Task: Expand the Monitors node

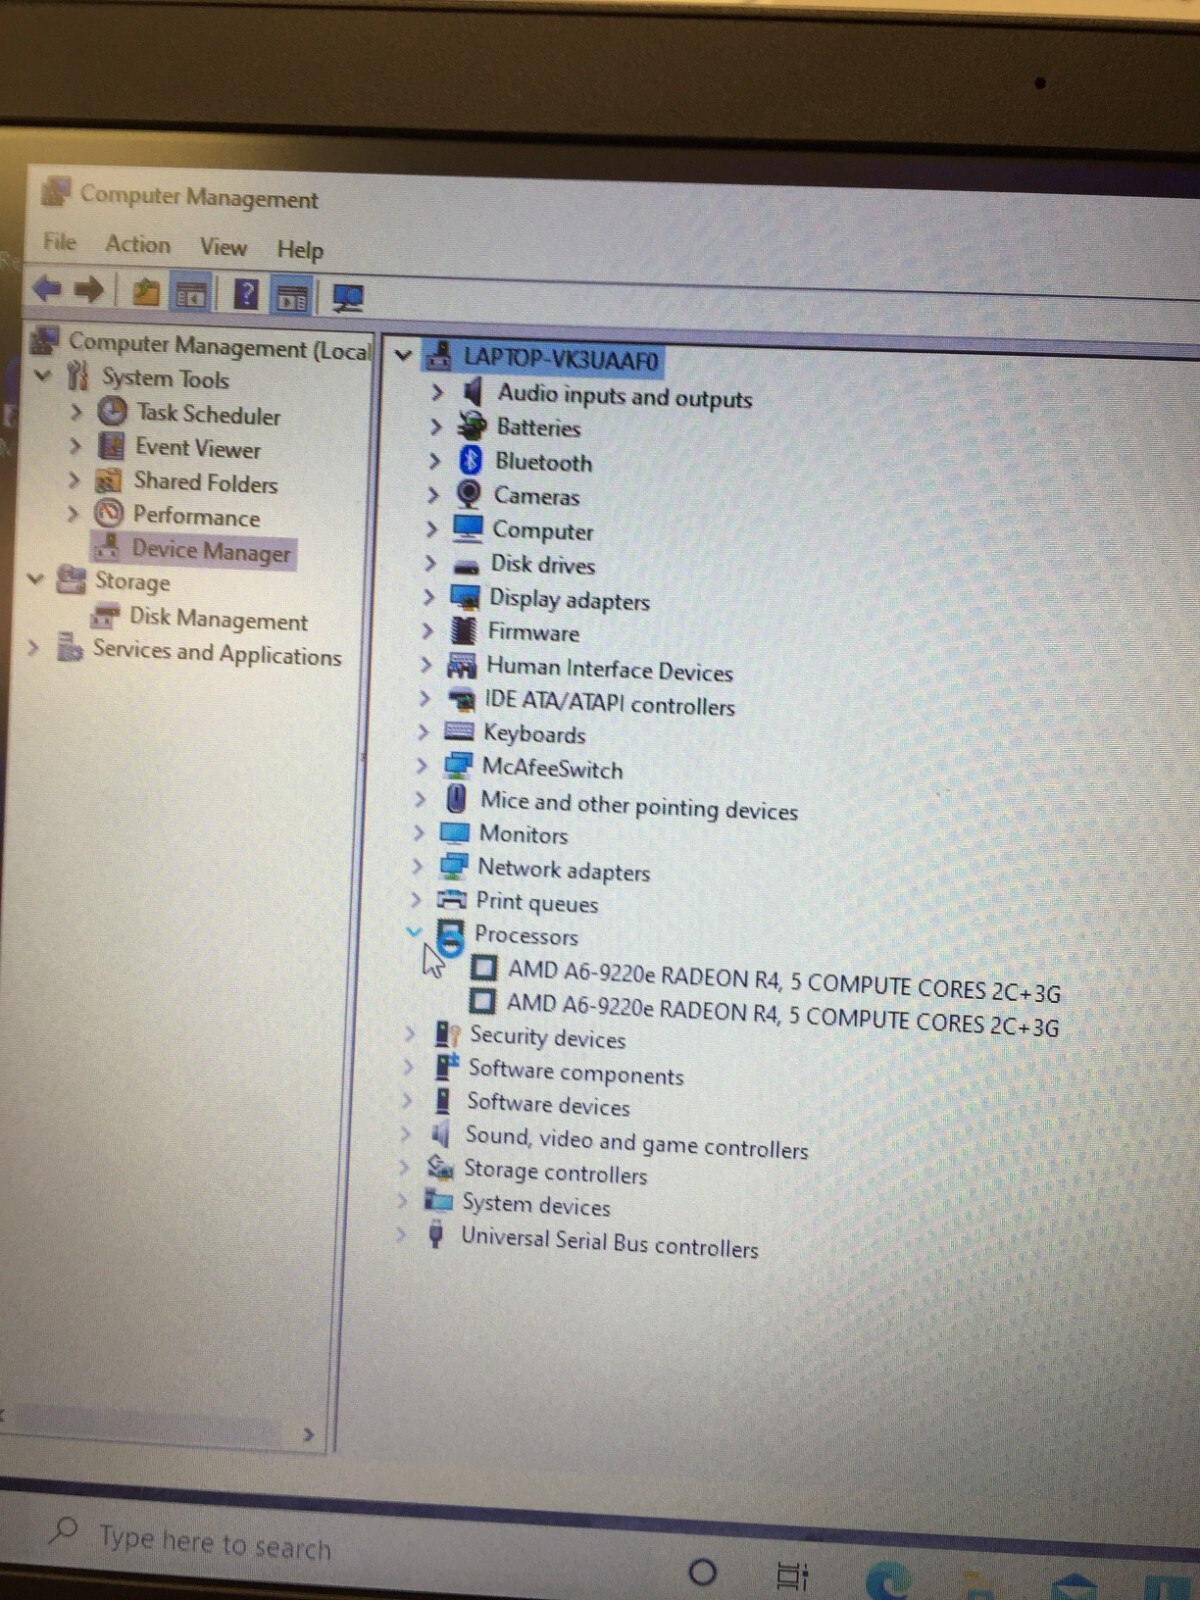Action: tap(419, 832)
